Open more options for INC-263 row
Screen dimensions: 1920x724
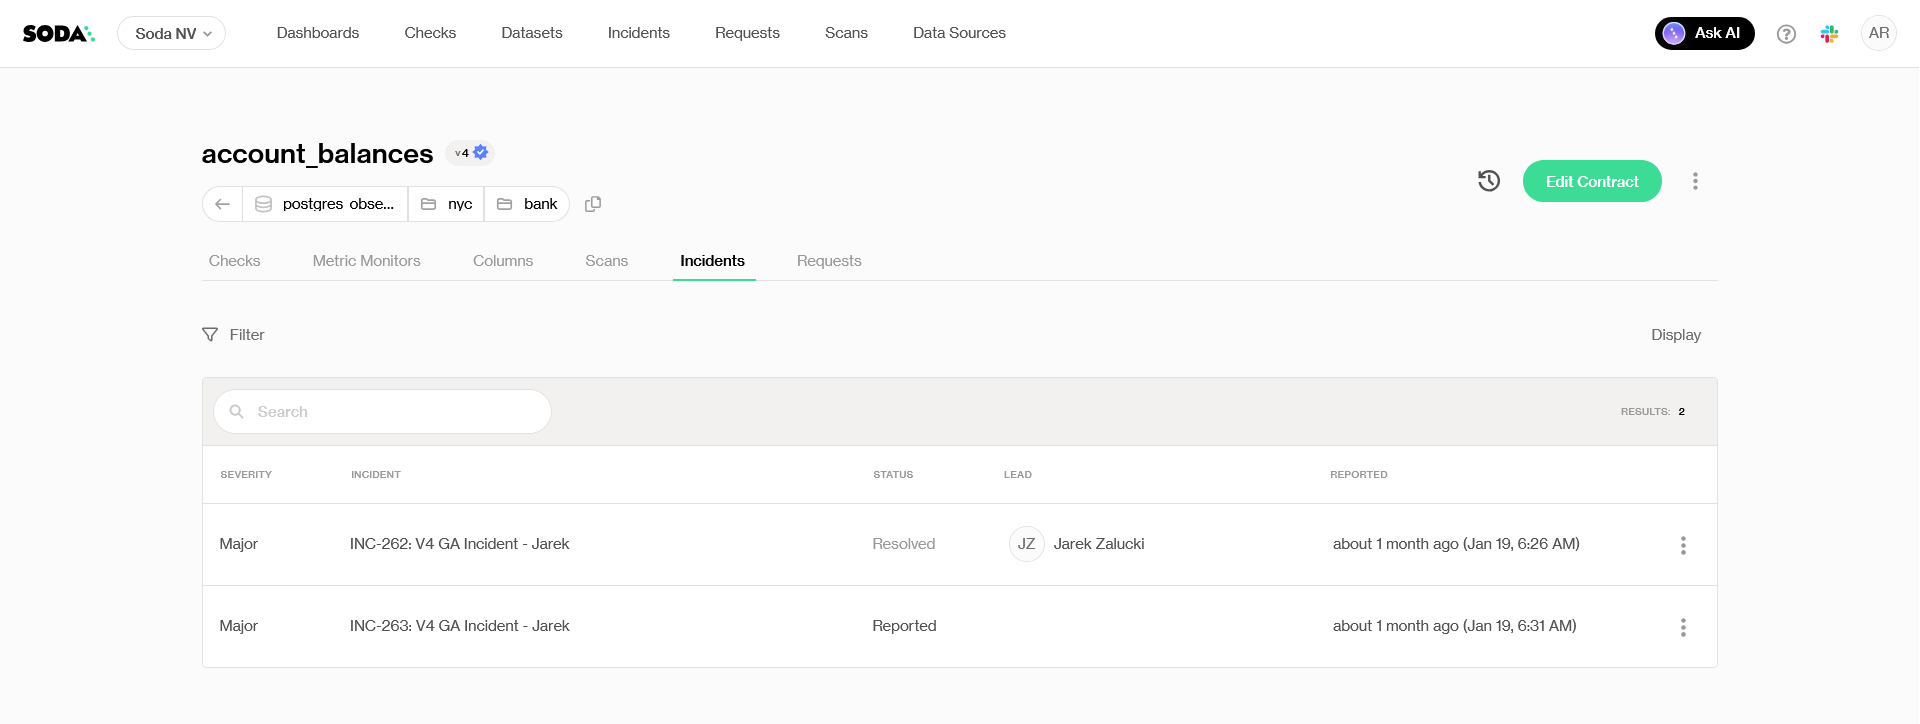click(x=1683, y=627)
